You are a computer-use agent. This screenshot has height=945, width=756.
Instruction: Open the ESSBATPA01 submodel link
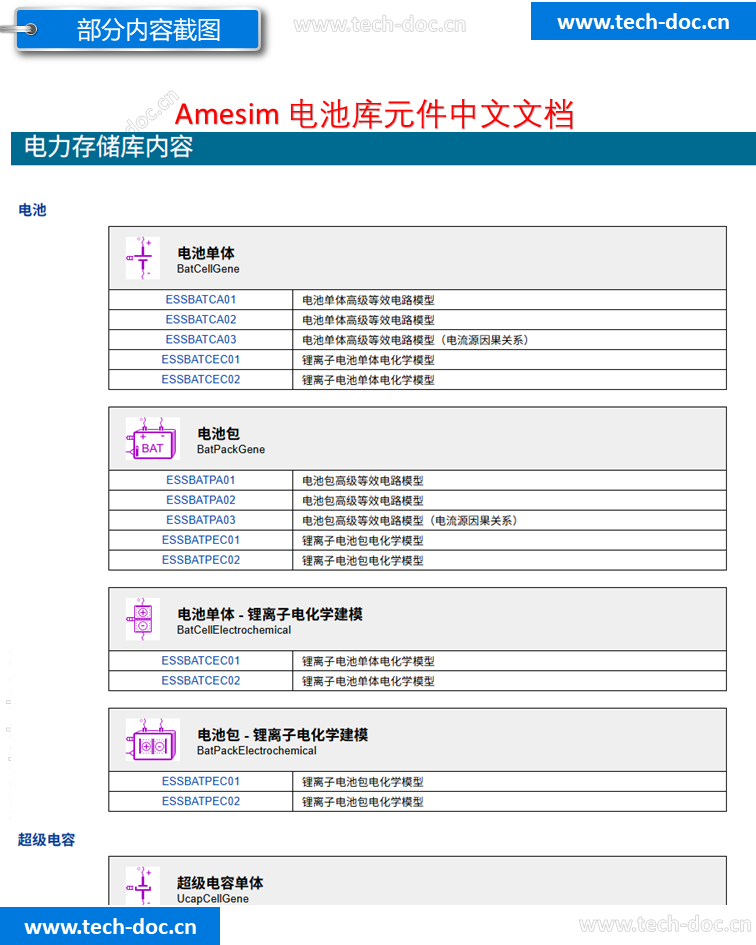pyautogui.click(x=201, y=480)
